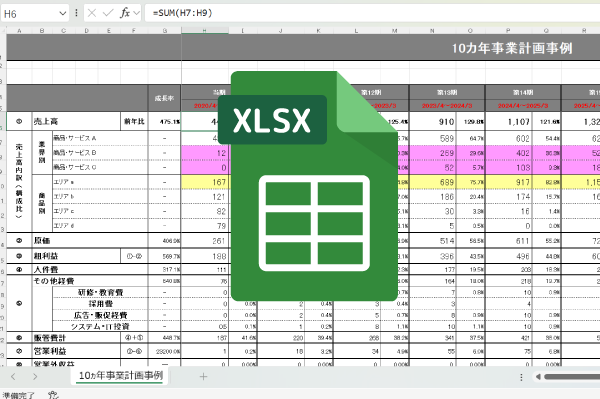The height and width of the screenshot is (399, 600).
Task: Select pink cell 269 in 第13期
Action: (433, 153)
